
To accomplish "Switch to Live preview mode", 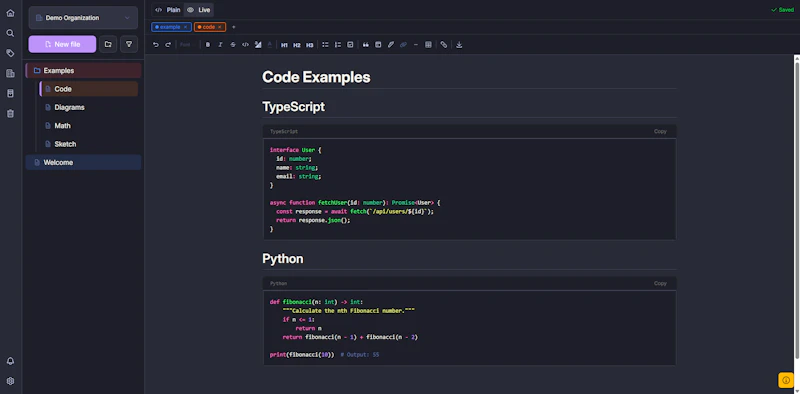I will (198, 10).
